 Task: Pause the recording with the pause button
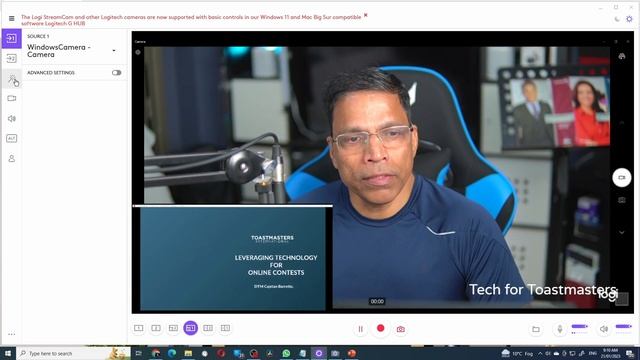pyautogui.click(x=360, y=329)
